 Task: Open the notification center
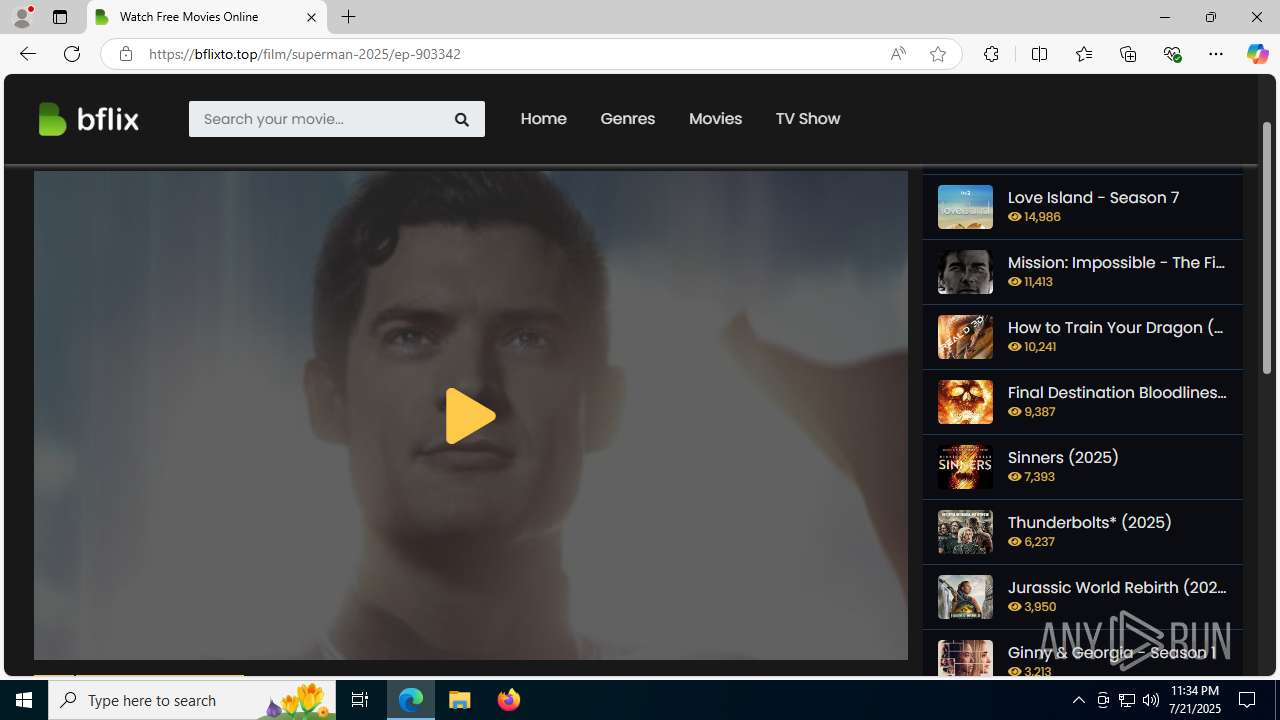[1248, 700]
